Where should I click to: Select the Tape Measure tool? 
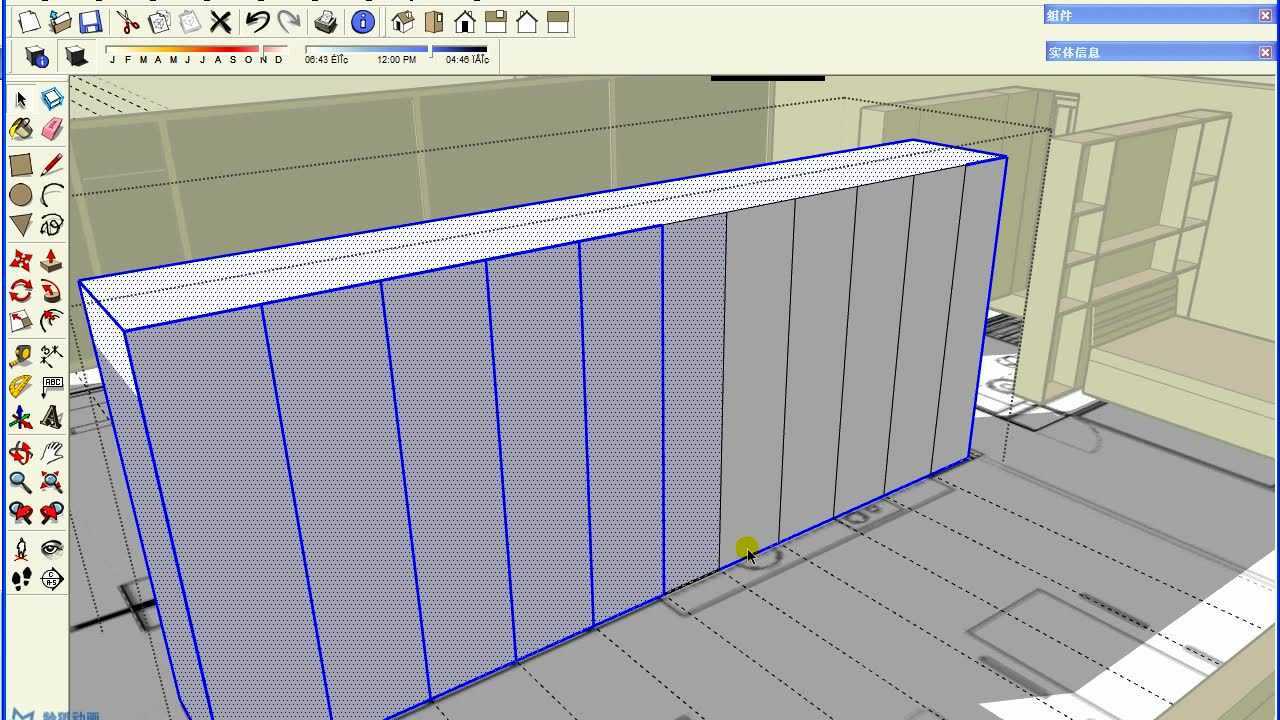pos(18,354)
